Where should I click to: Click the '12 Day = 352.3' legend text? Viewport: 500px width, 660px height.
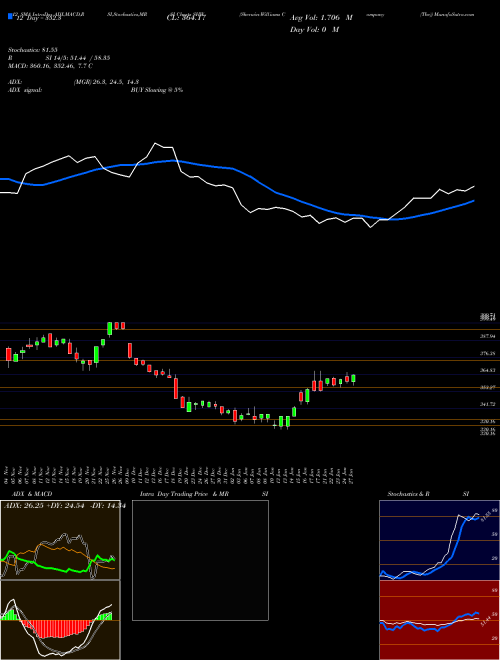(37, 18)
